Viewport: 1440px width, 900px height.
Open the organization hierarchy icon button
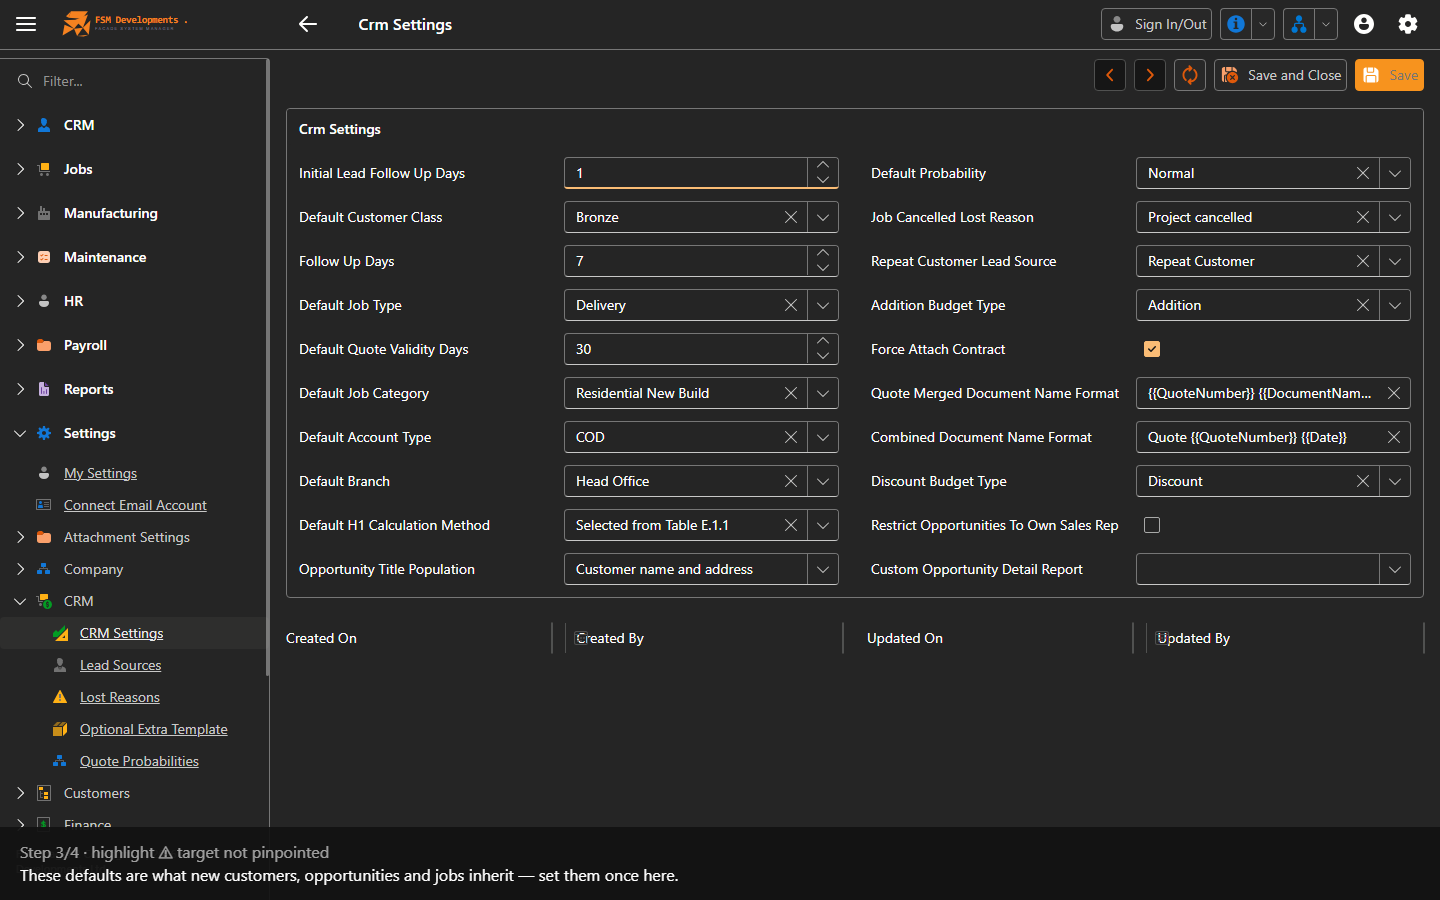point(1298,24)
